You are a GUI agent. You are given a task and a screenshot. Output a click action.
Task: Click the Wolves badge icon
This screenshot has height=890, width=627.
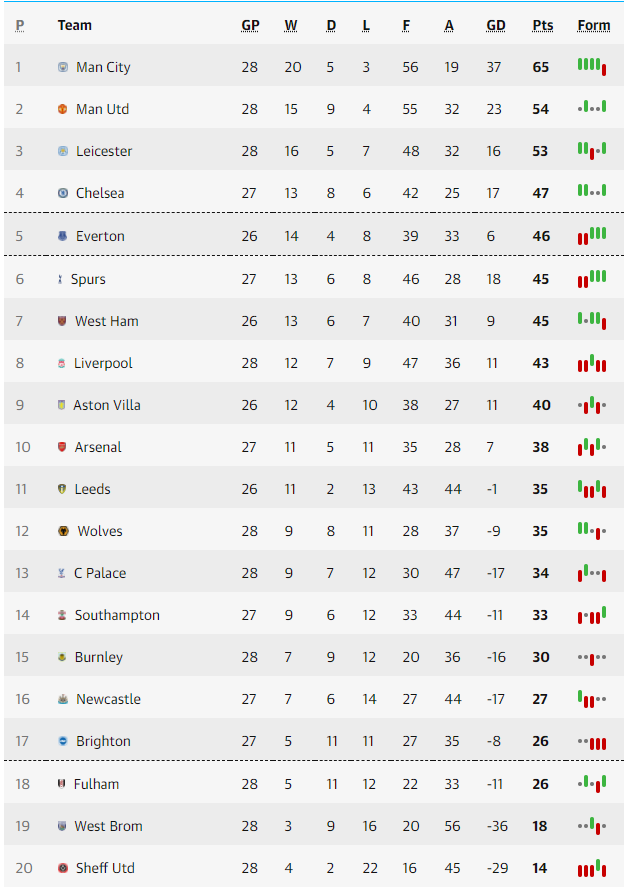(64, 531)
